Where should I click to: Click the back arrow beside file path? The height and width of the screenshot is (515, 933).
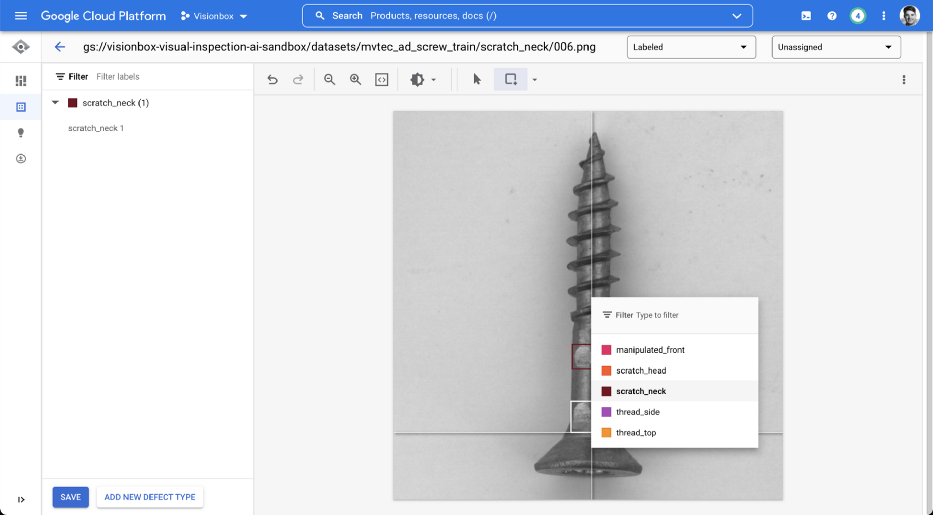point(60,47)
